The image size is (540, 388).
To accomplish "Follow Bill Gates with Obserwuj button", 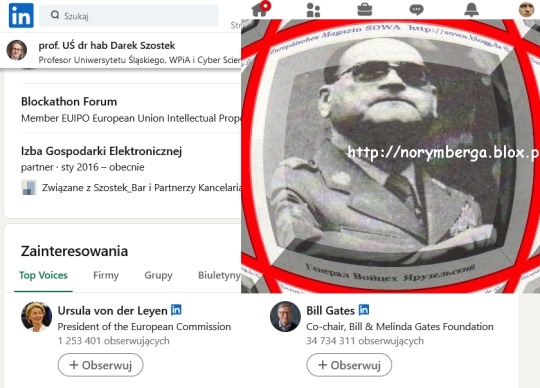I will (349, 365).
